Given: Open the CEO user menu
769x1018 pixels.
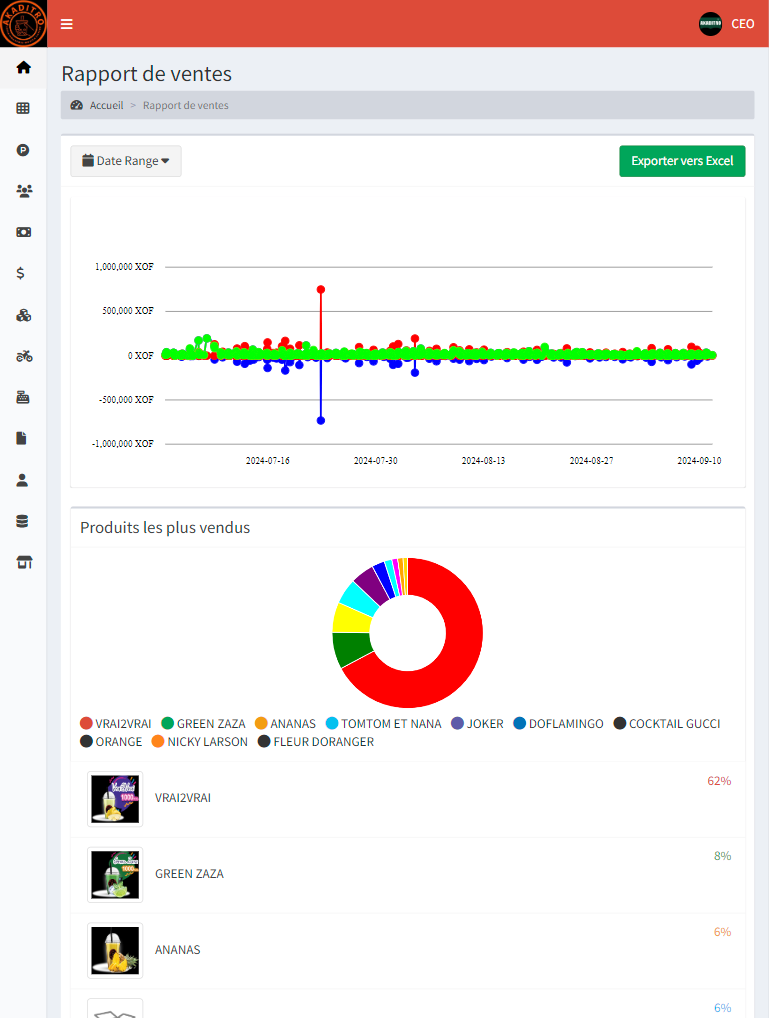Looking at the screenshot, I should coord(727,24).
